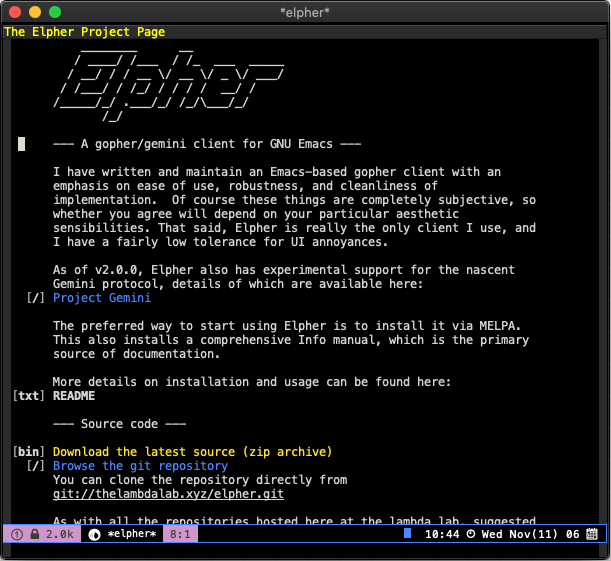
Task: Click the [/] marker beside Project Gemini
Action: (x=35, y=298)
